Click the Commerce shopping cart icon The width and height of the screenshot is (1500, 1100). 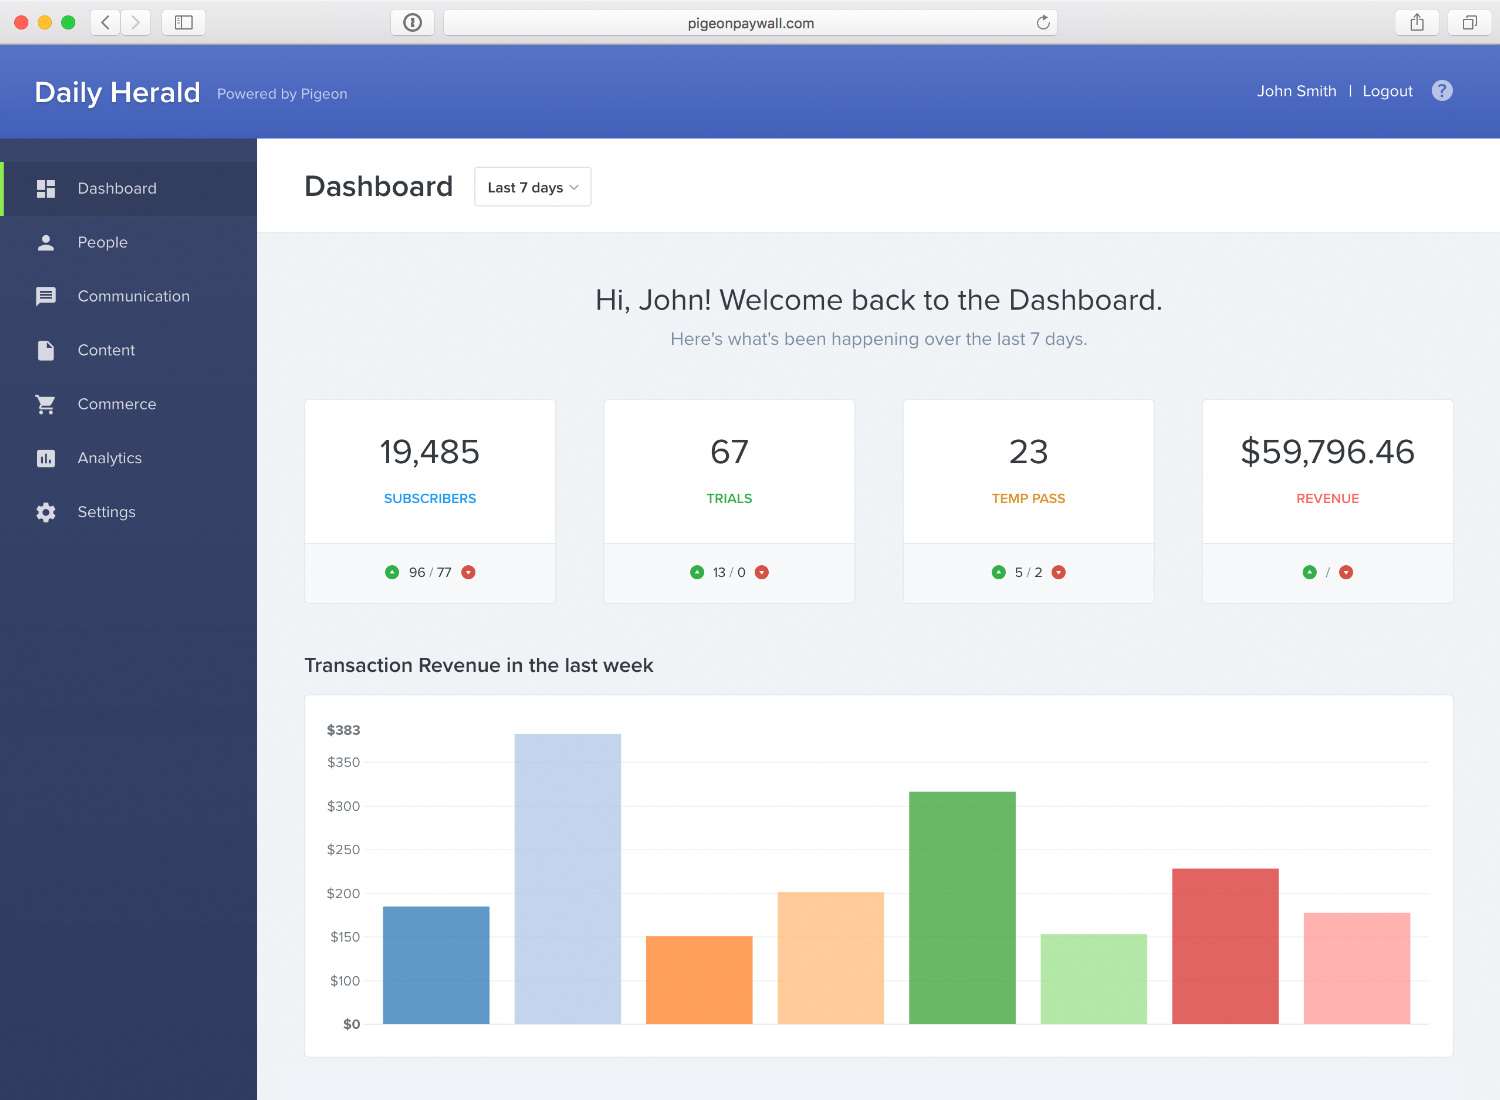click(x=46, y=405)
